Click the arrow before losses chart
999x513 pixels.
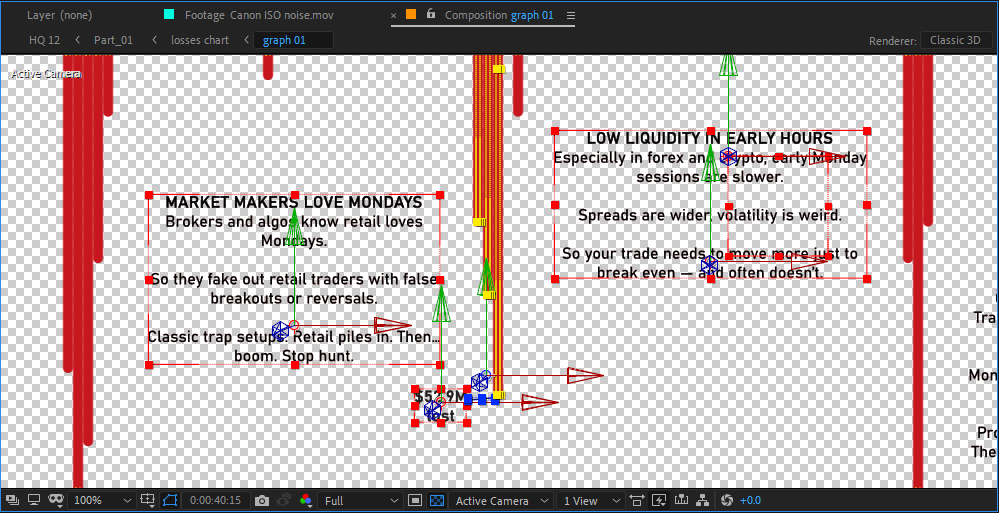(154, 40)
